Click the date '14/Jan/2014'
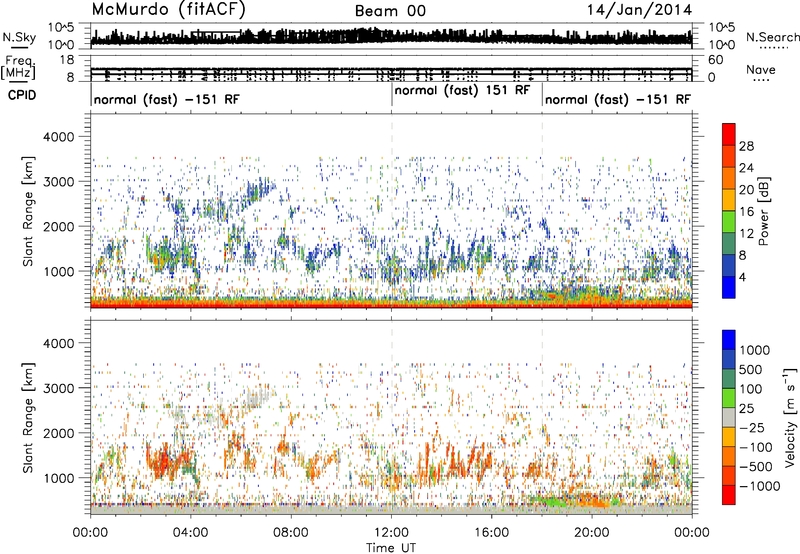Image resolution: width=800 pixels, height=554 pixels. click(639, 10)
